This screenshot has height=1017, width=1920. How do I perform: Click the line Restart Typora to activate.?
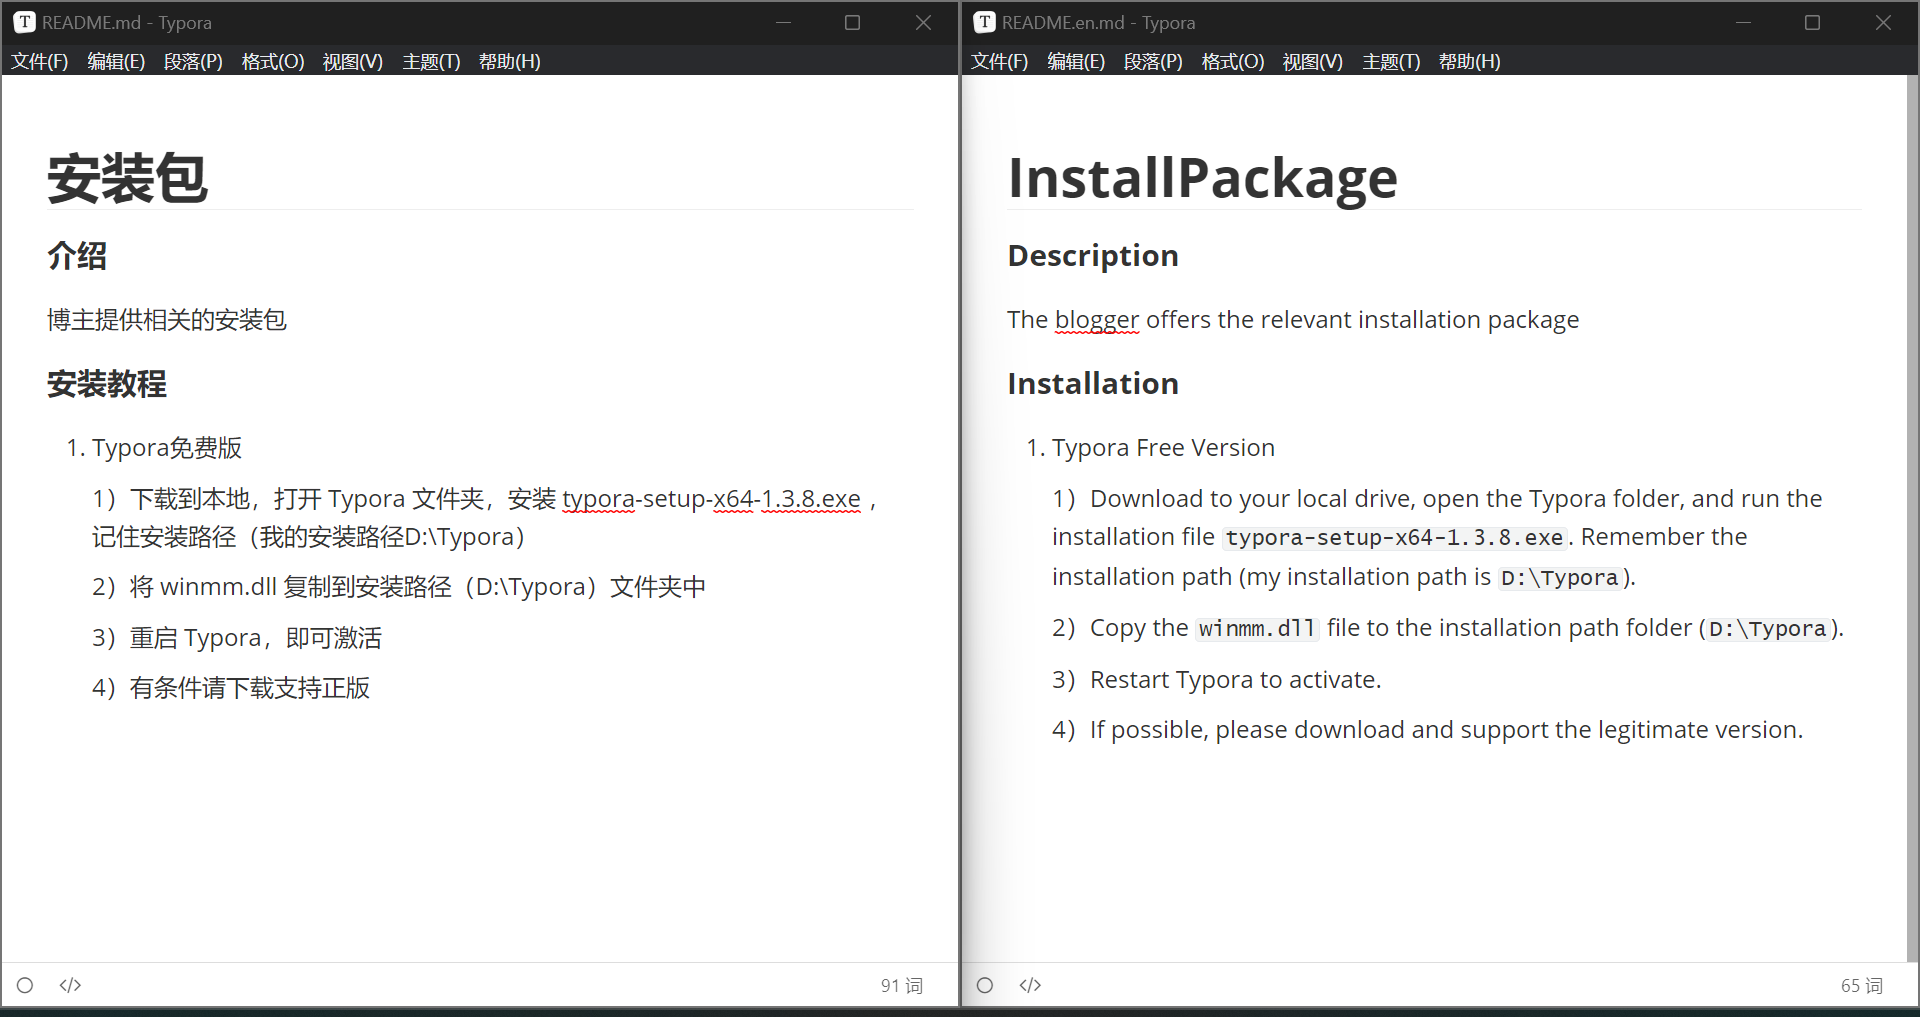pyautogui.click(x=1216, y=680)
